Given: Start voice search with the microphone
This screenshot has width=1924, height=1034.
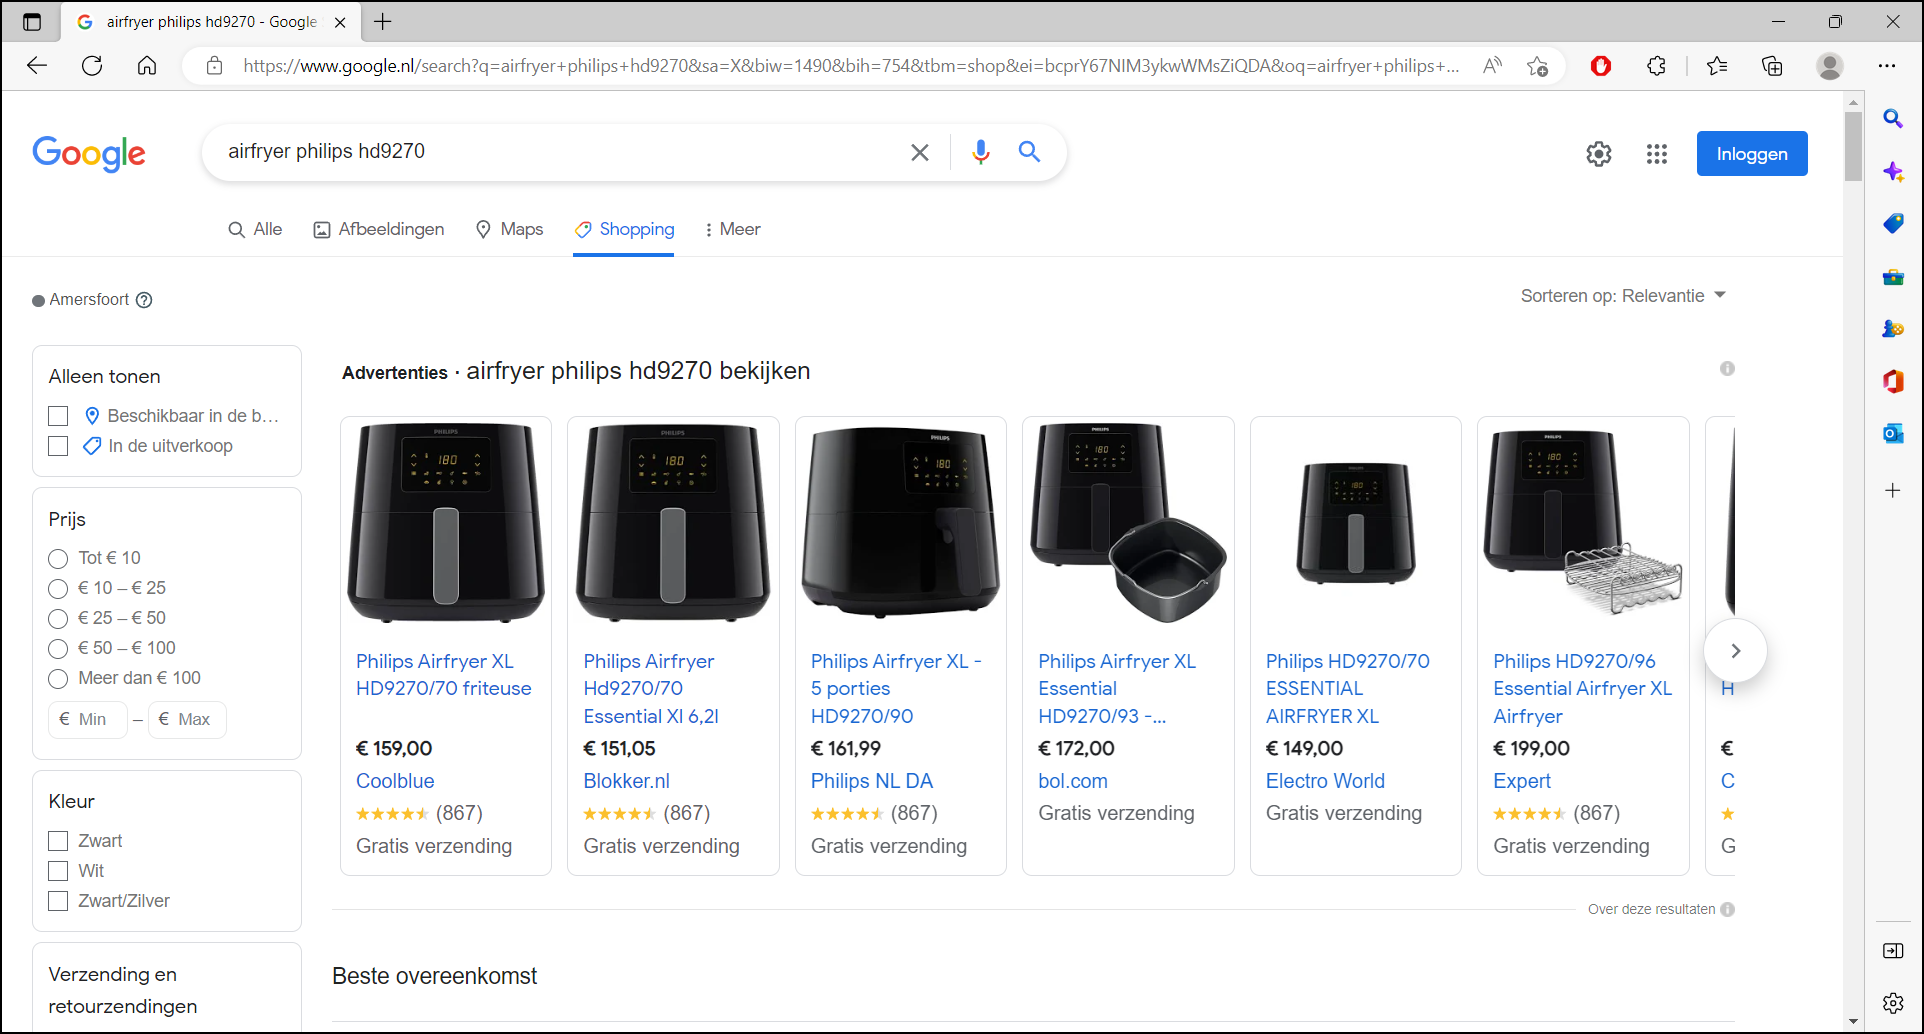Looking at the screenshot, I should [x=981, y=152].
